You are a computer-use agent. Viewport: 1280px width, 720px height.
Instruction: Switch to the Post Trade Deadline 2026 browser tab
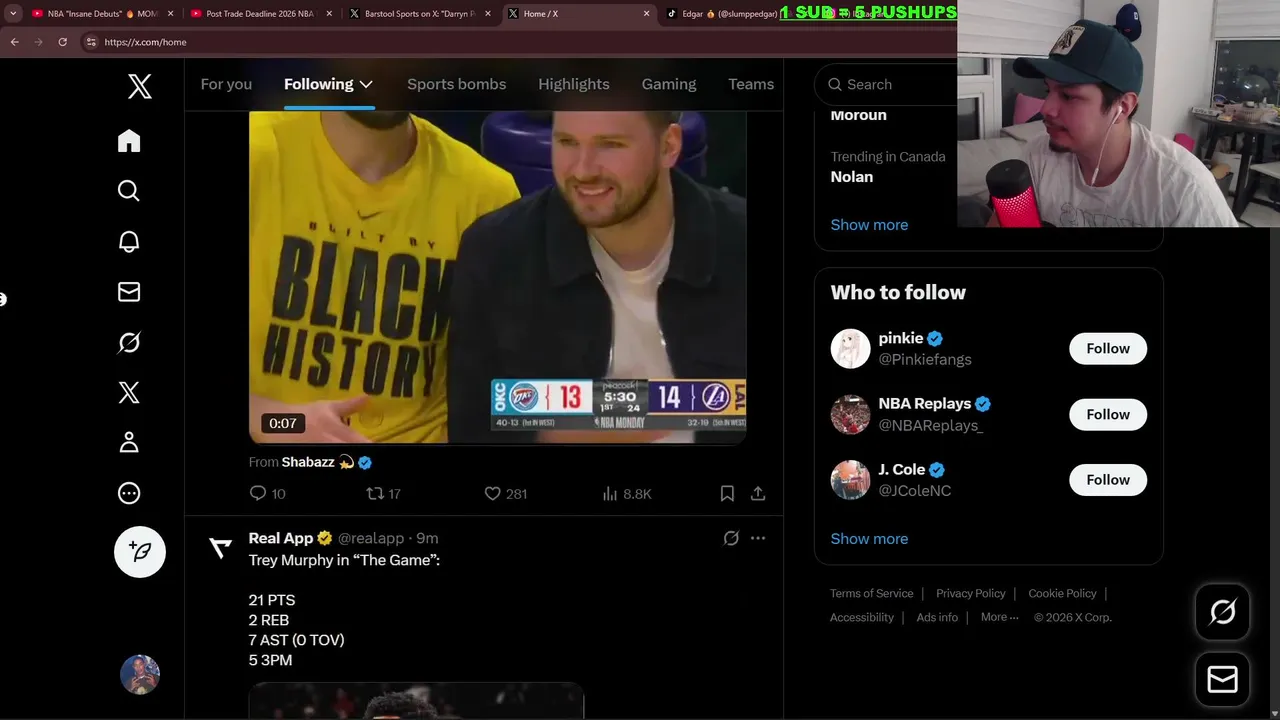(x=260, y=14)
